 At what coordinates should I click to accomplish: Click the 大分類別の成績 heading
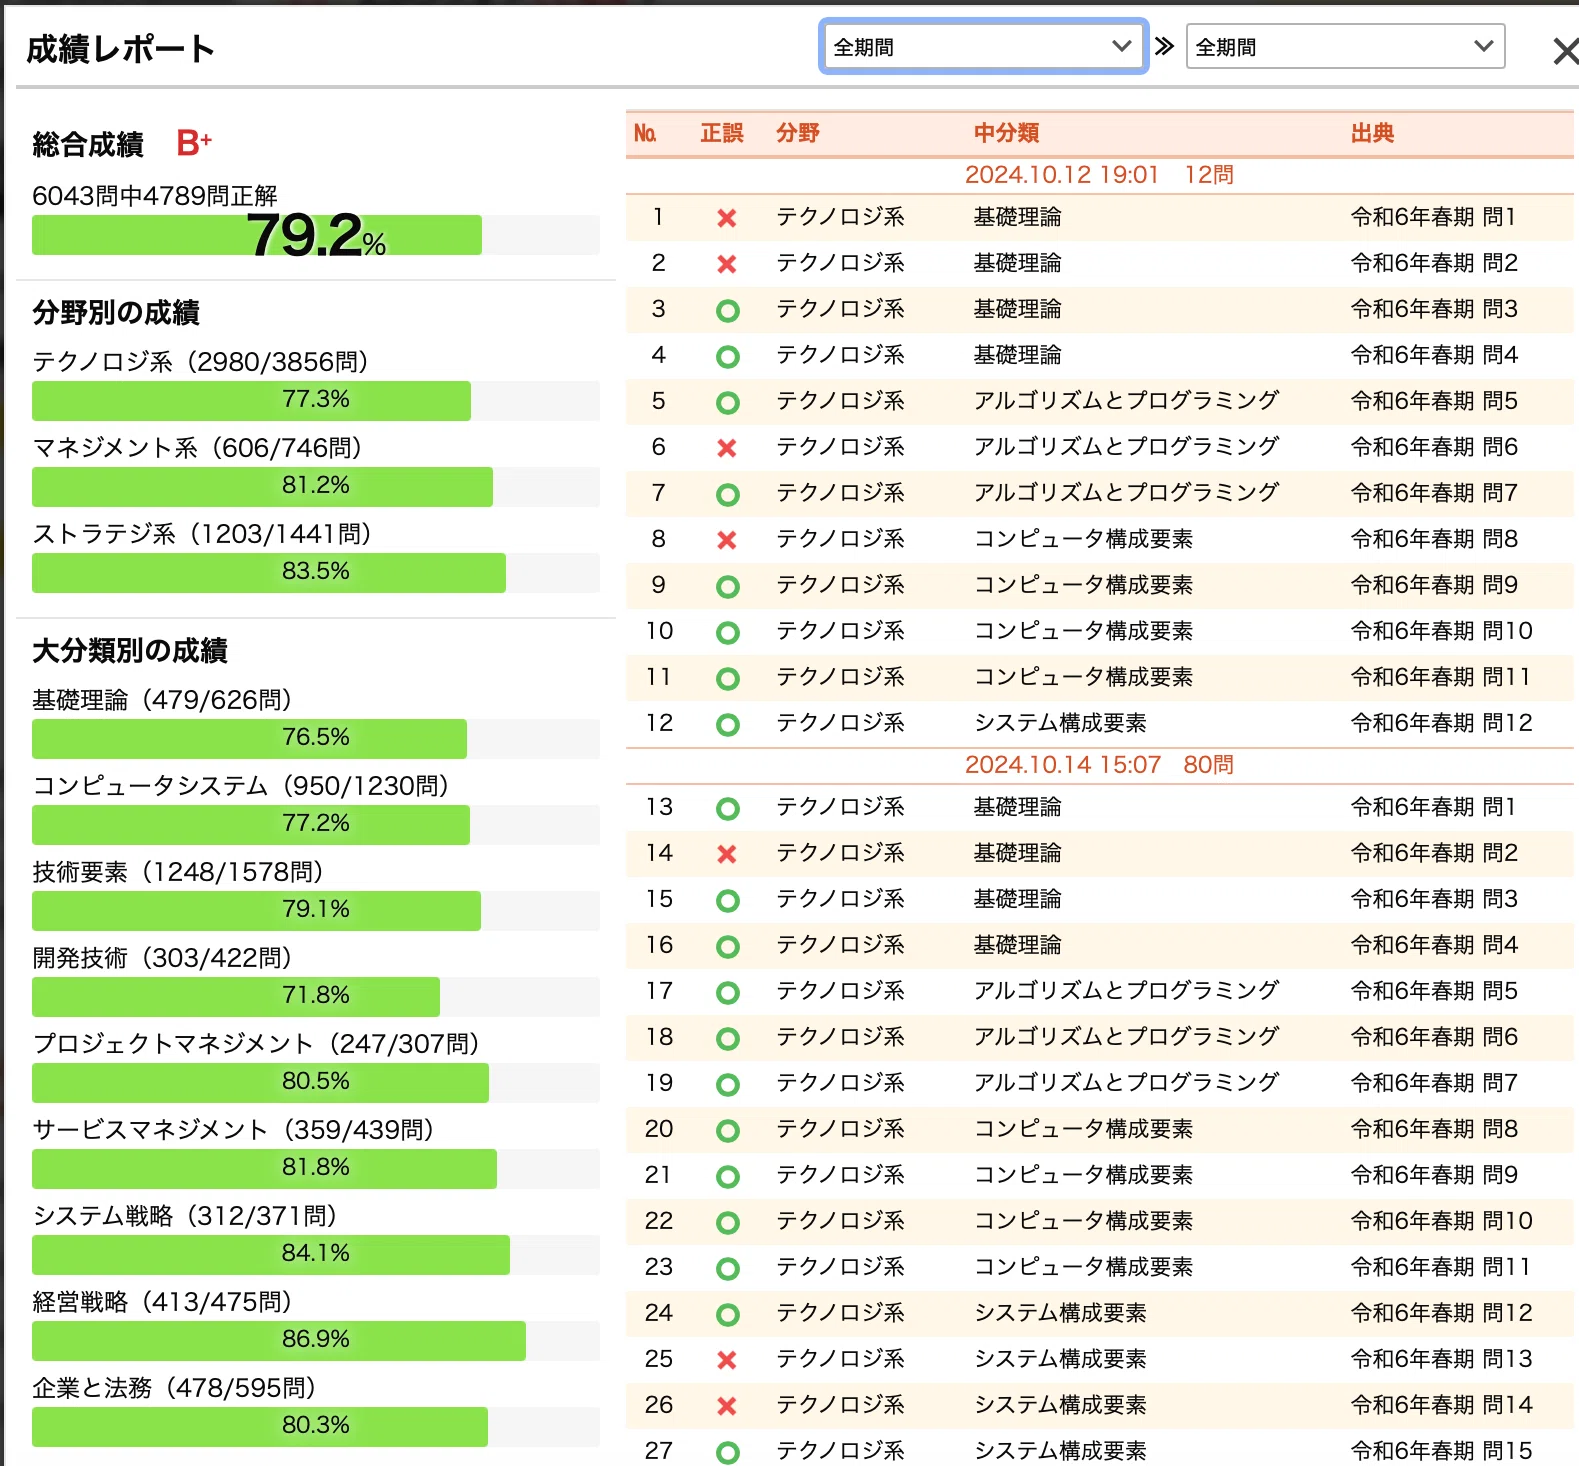click(x=130, y=651)
